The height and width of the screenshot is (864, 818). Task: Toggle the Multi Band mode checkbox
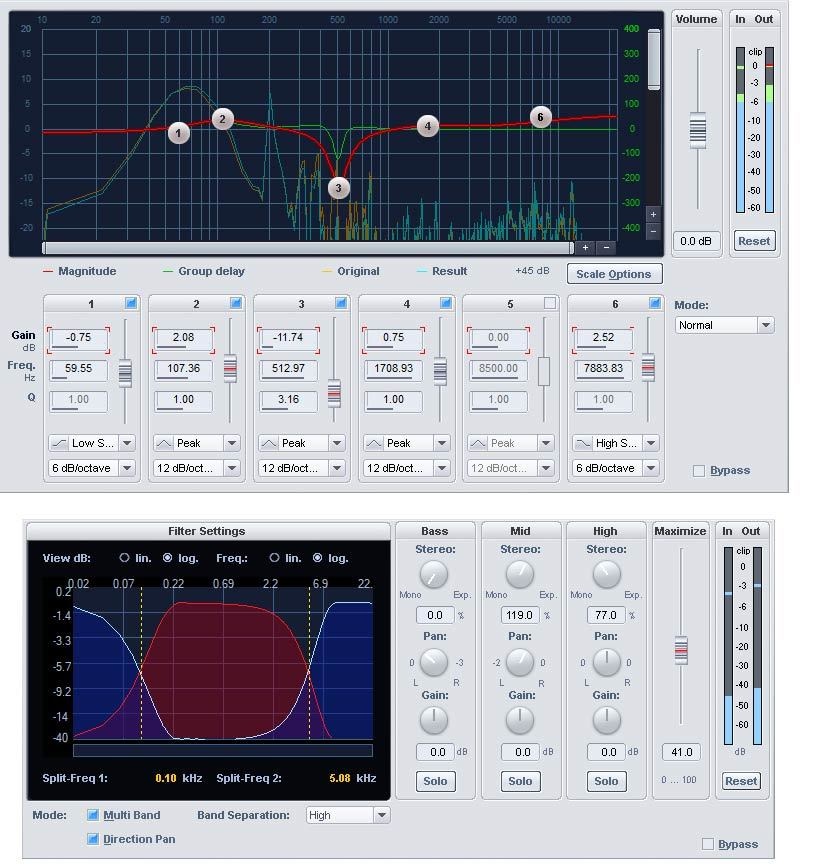click(93, 815)
